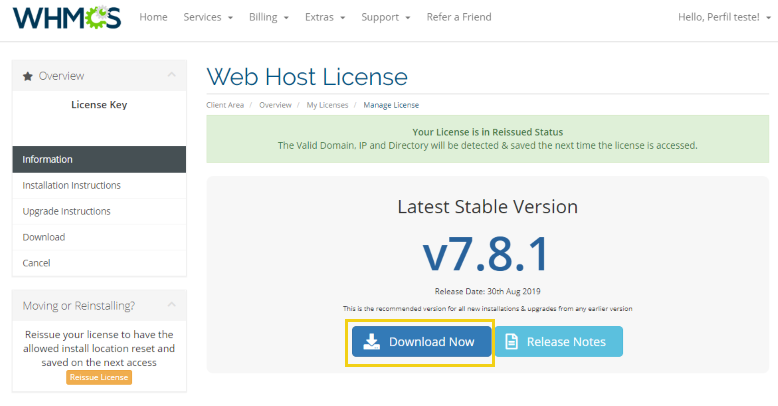Viewport: 778px width, 406px height.
Task: Click the Download Now button
Action: tap(422, 341)
